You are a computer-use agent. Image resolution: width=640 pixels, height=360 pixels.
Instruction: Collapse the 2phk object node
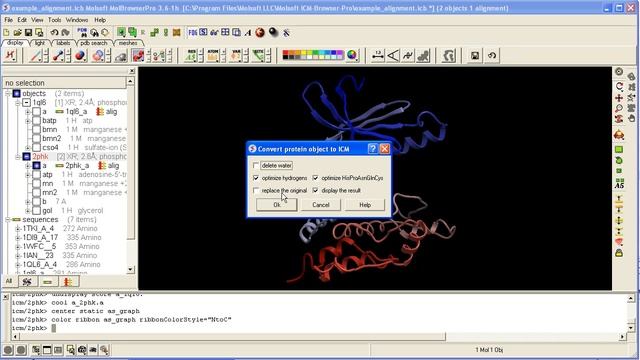pyautogui.click(x=18, y=156)
